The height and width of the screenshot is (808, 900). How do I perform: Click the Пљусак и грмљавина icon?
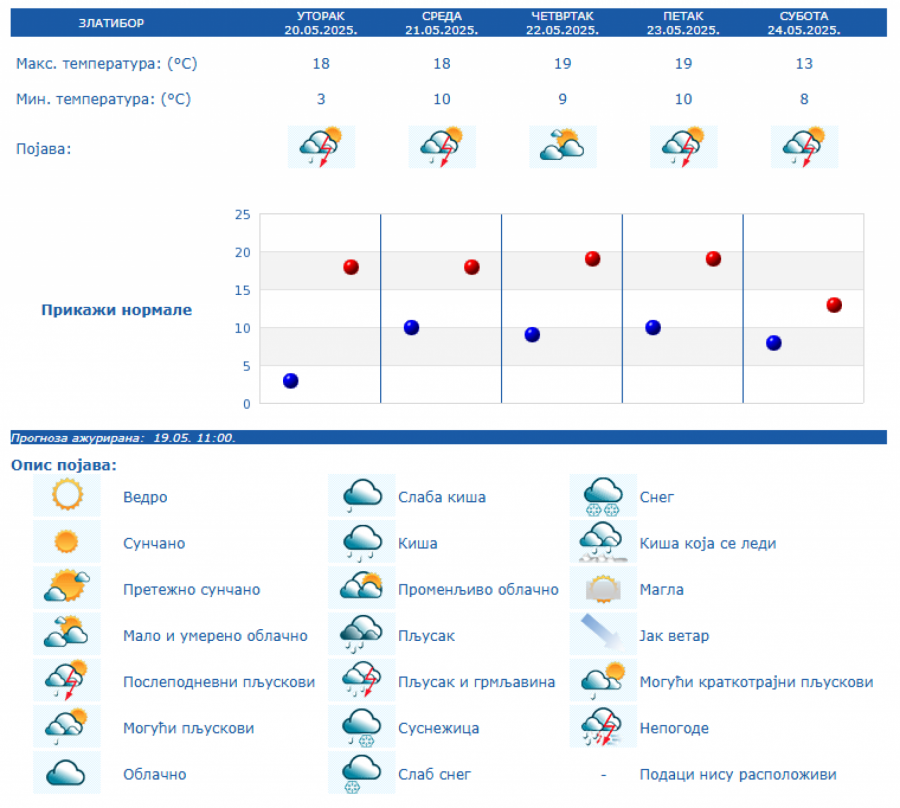click(362, 681)
